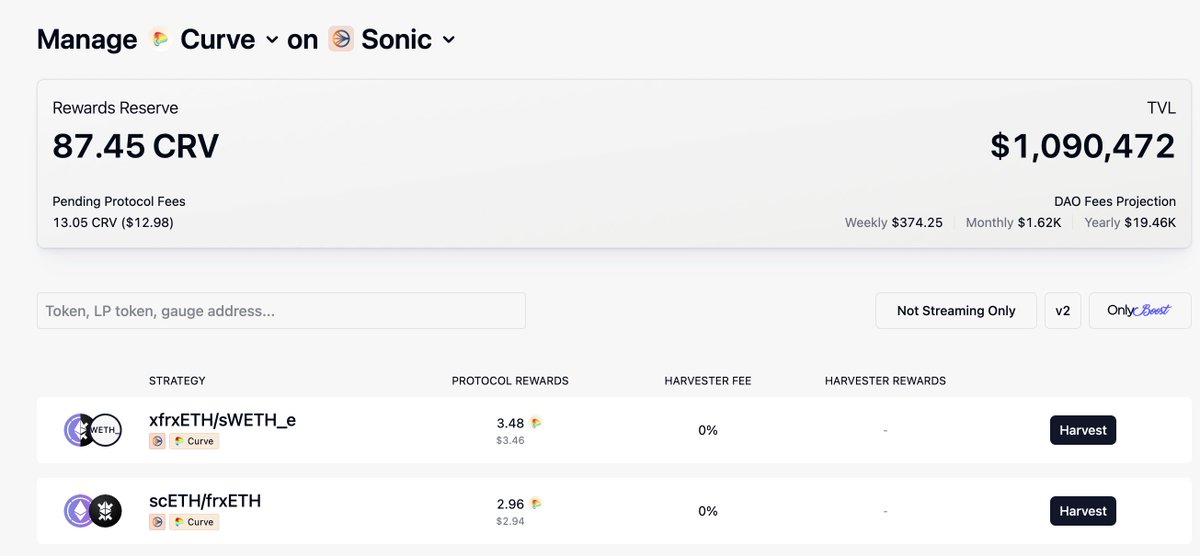The height and width of the screenshot is (556, 1200).
Task: Click the scETH/frxETH token pair icon
Action: pyautogui.click(x=93, y=511)
